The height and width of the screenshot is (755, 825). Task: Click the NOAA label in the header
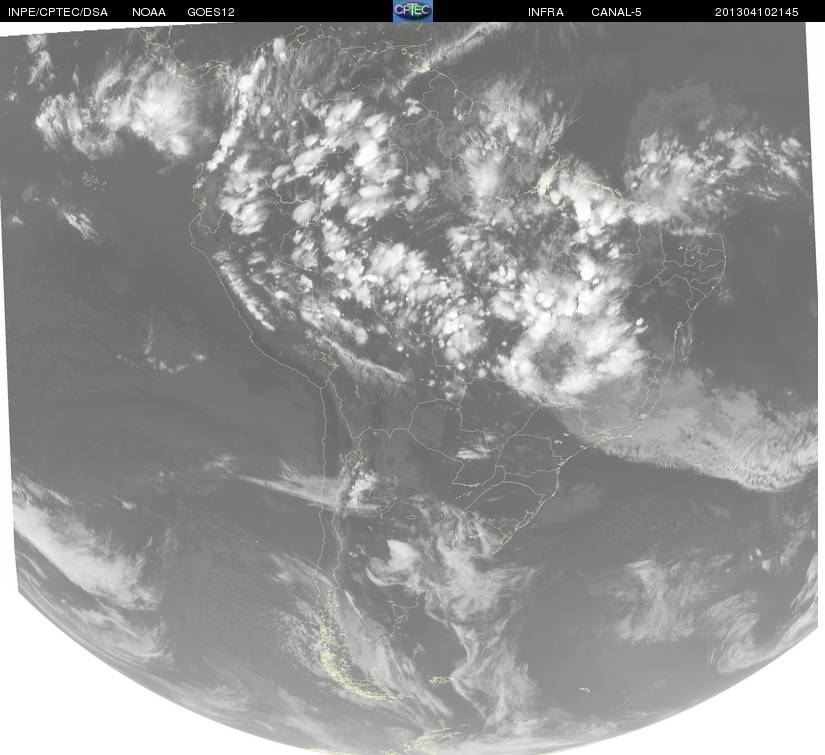point(149,12)
